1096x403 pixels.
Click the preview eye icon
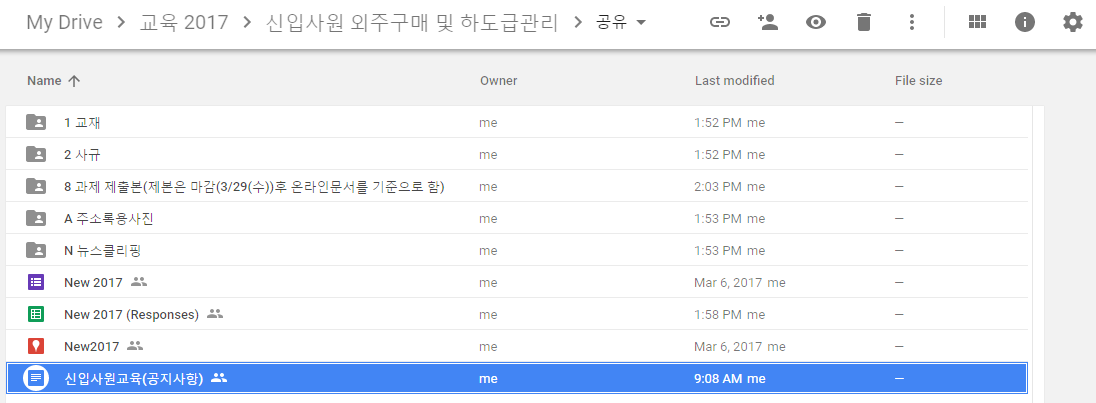pos(816,22)
